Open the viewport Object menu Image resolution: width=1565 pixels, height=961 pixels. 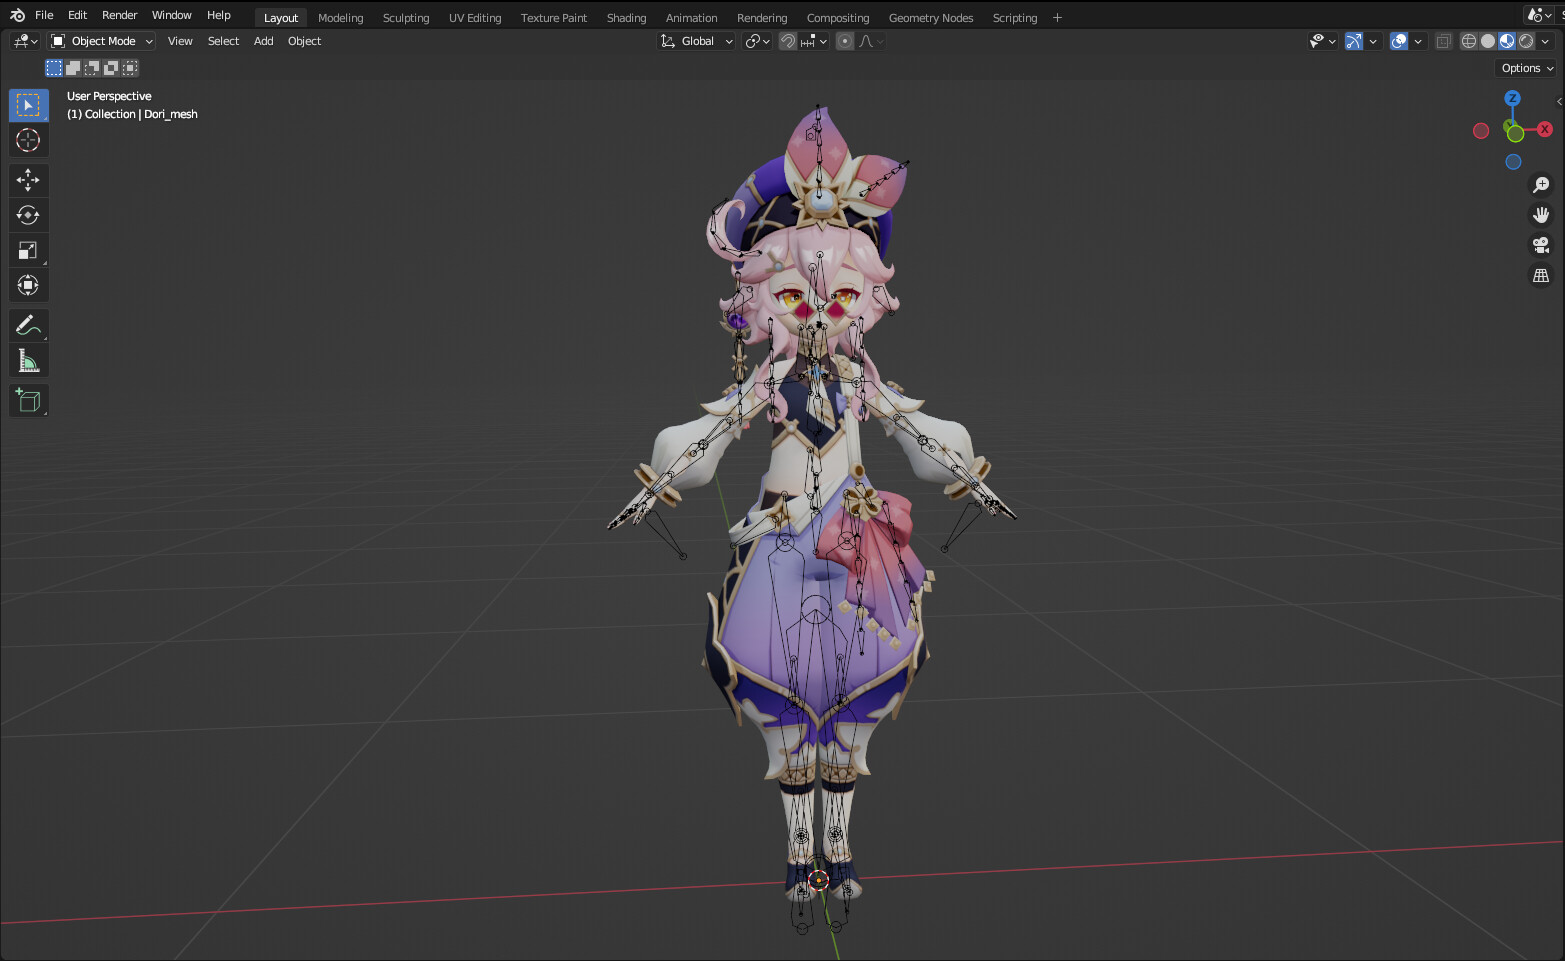click(304, 41)
